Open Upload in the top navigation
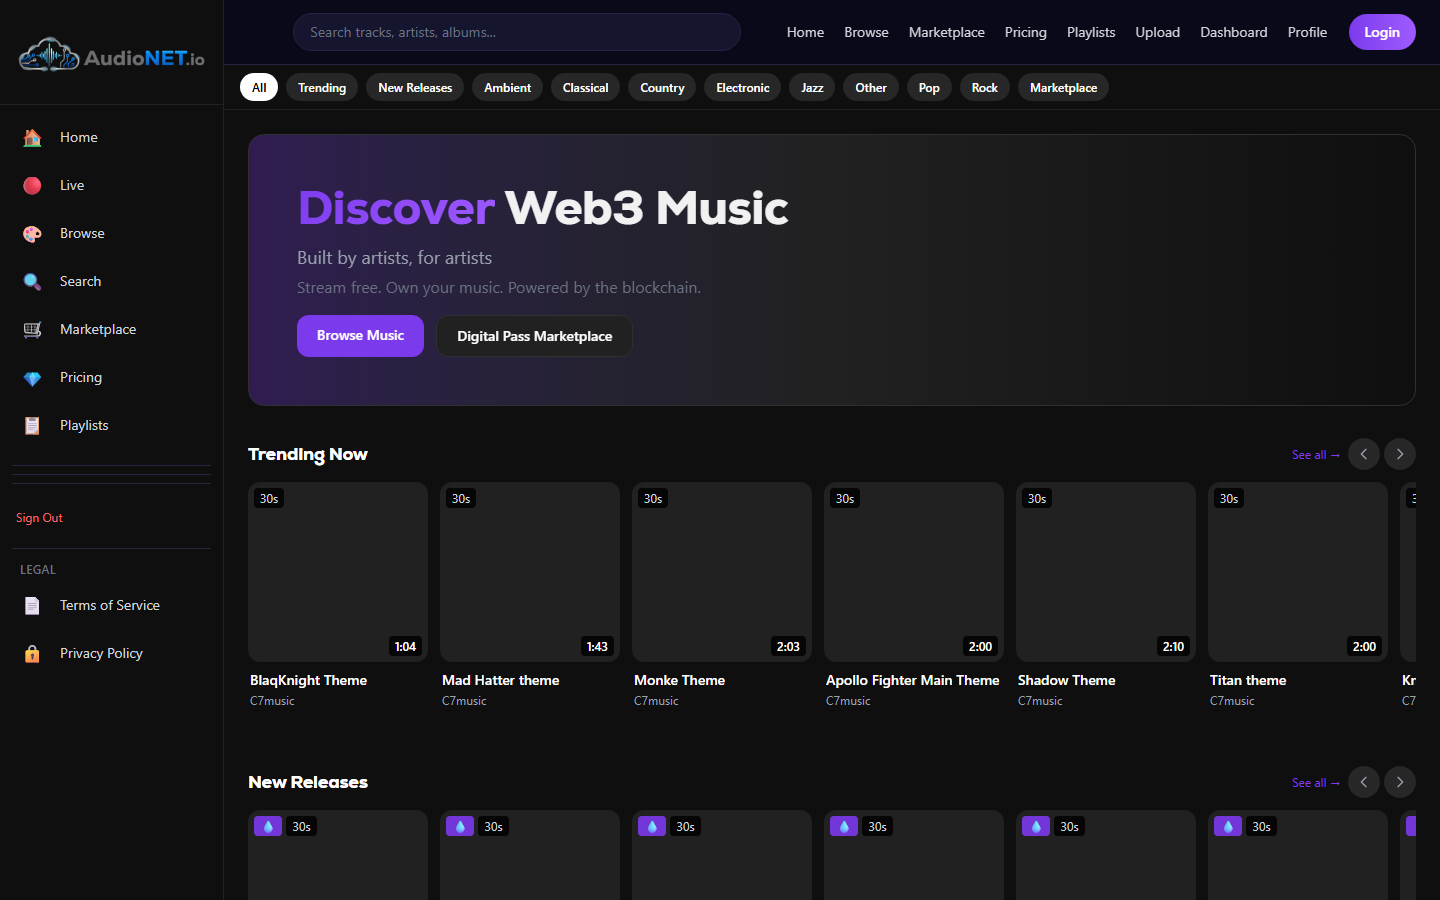Image resolution: width=1440 pixels, height=900 pixels. [x=1158, y=32]
